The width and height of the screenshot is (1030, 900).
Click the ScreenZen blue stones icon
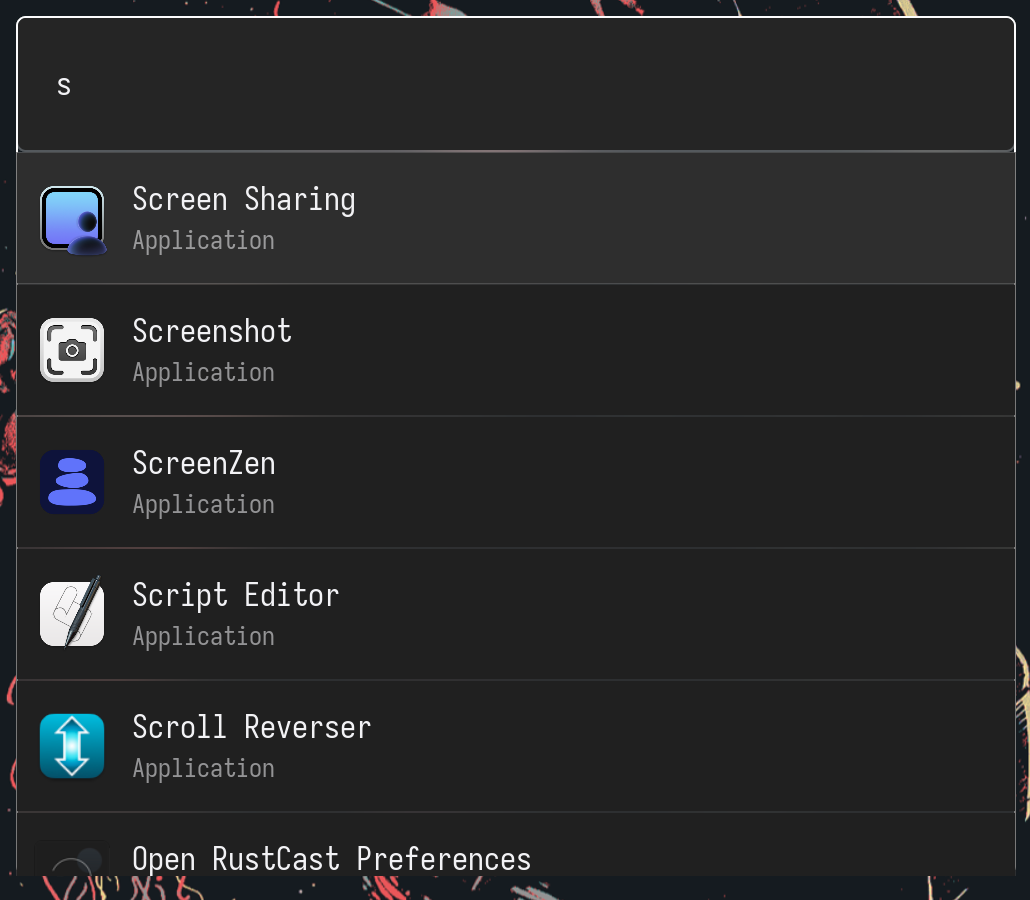point(71,482)
